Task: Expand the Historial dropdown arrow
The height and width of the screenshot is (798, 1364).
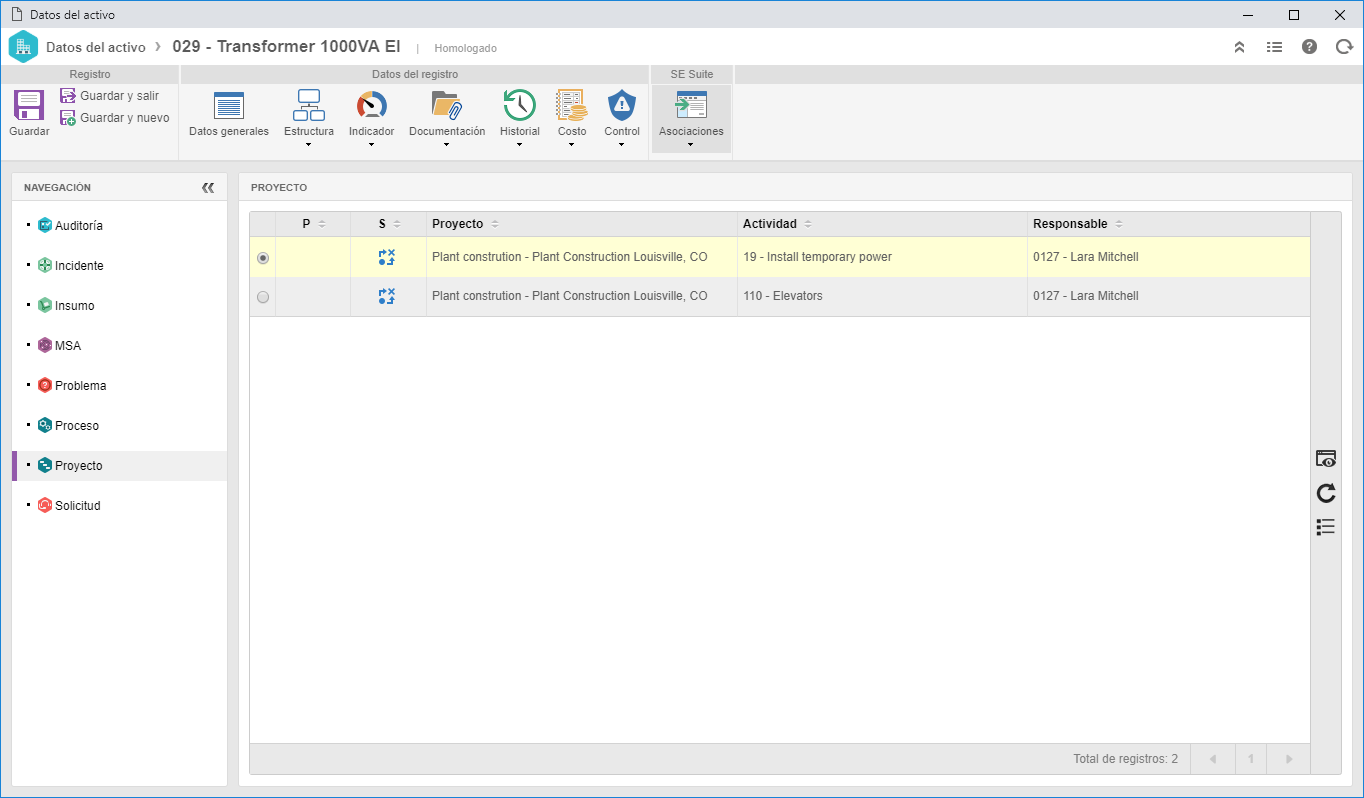Action: coord(519,145)
